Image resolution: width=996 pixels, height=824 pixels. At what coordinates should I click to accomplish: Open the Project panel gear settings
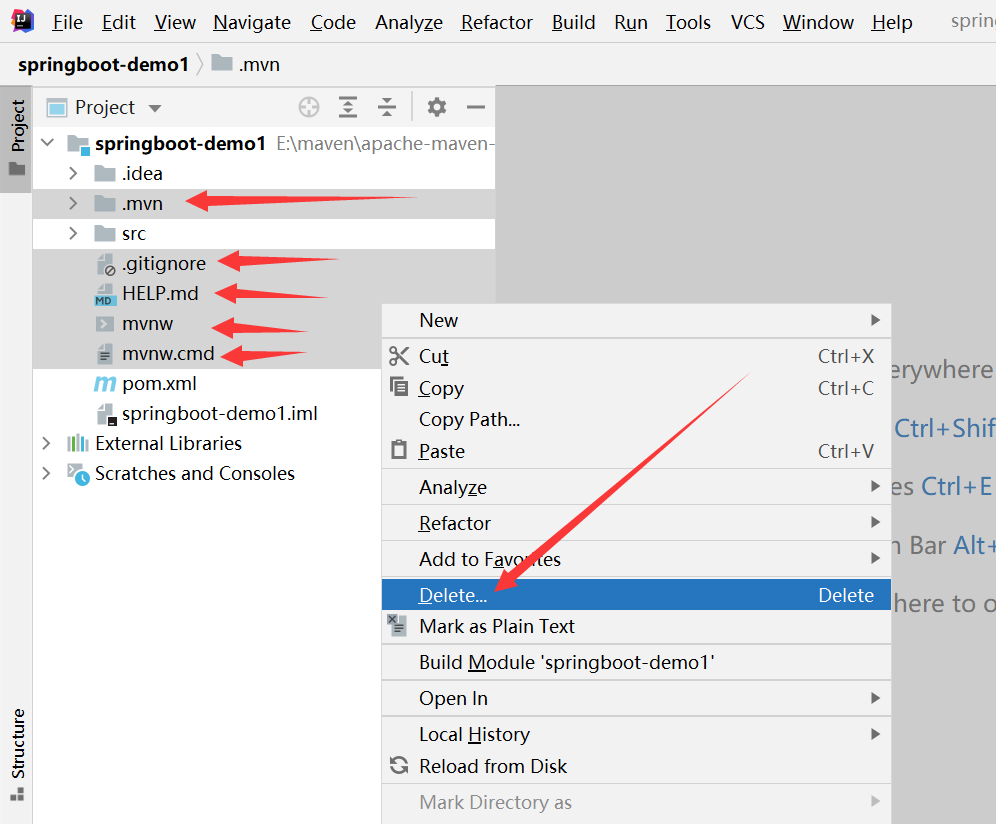[x=436, y=107]
